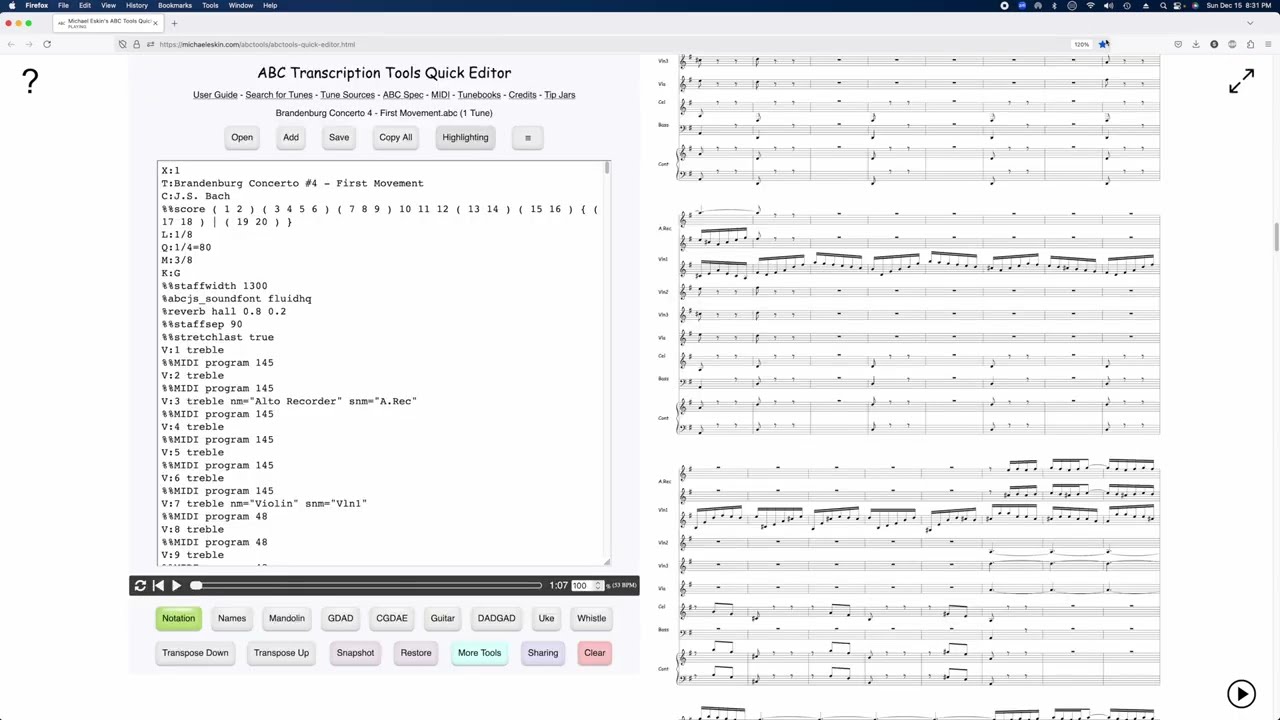Open the Firefox extensions icon
Screen dimensions: 1280x720
tap(1250, 44)
